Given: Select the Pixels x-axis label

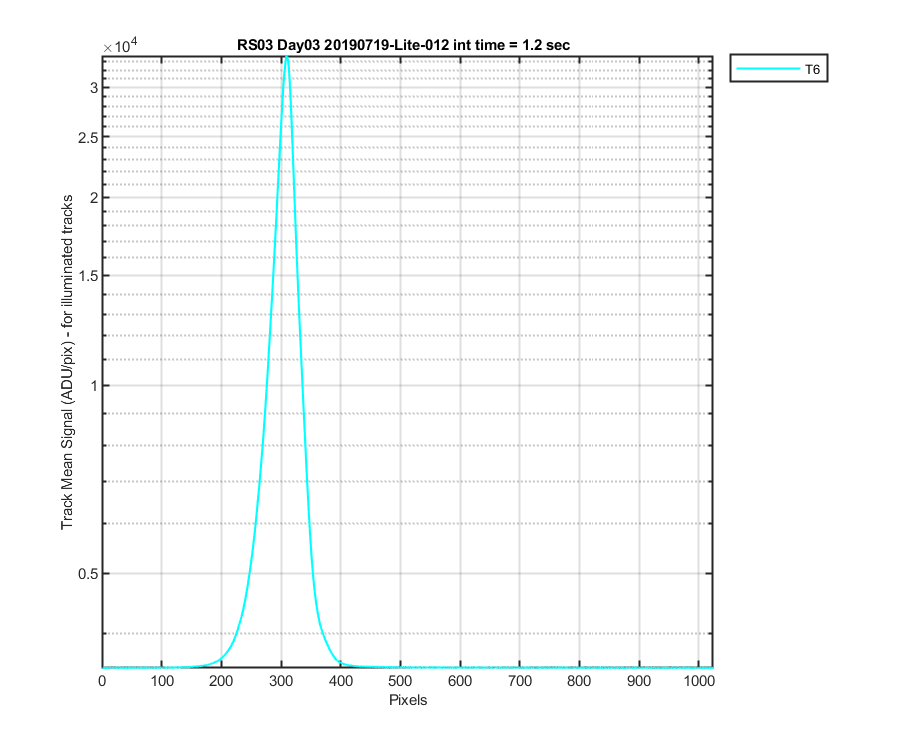Looking at the screenshot, I should tap(408, 700).
